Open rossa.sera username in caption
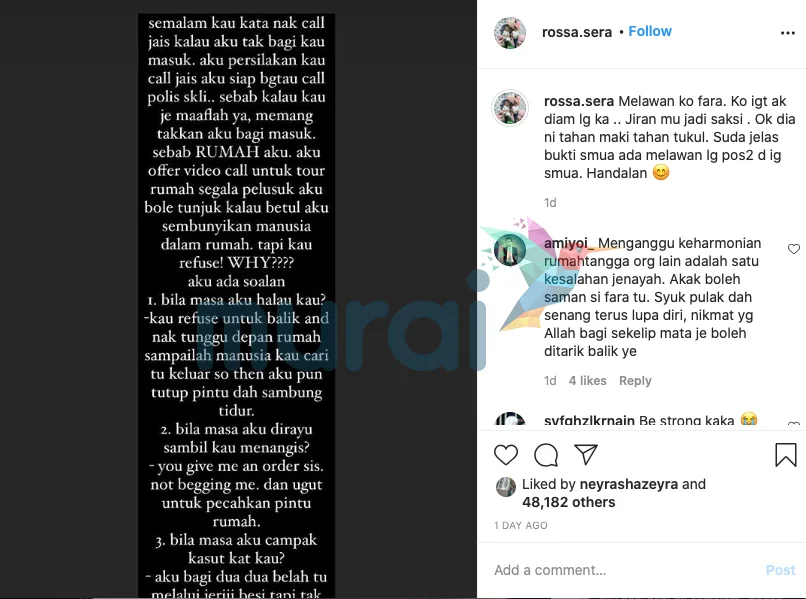The image size is (806, 599). [x=579, y=101]
